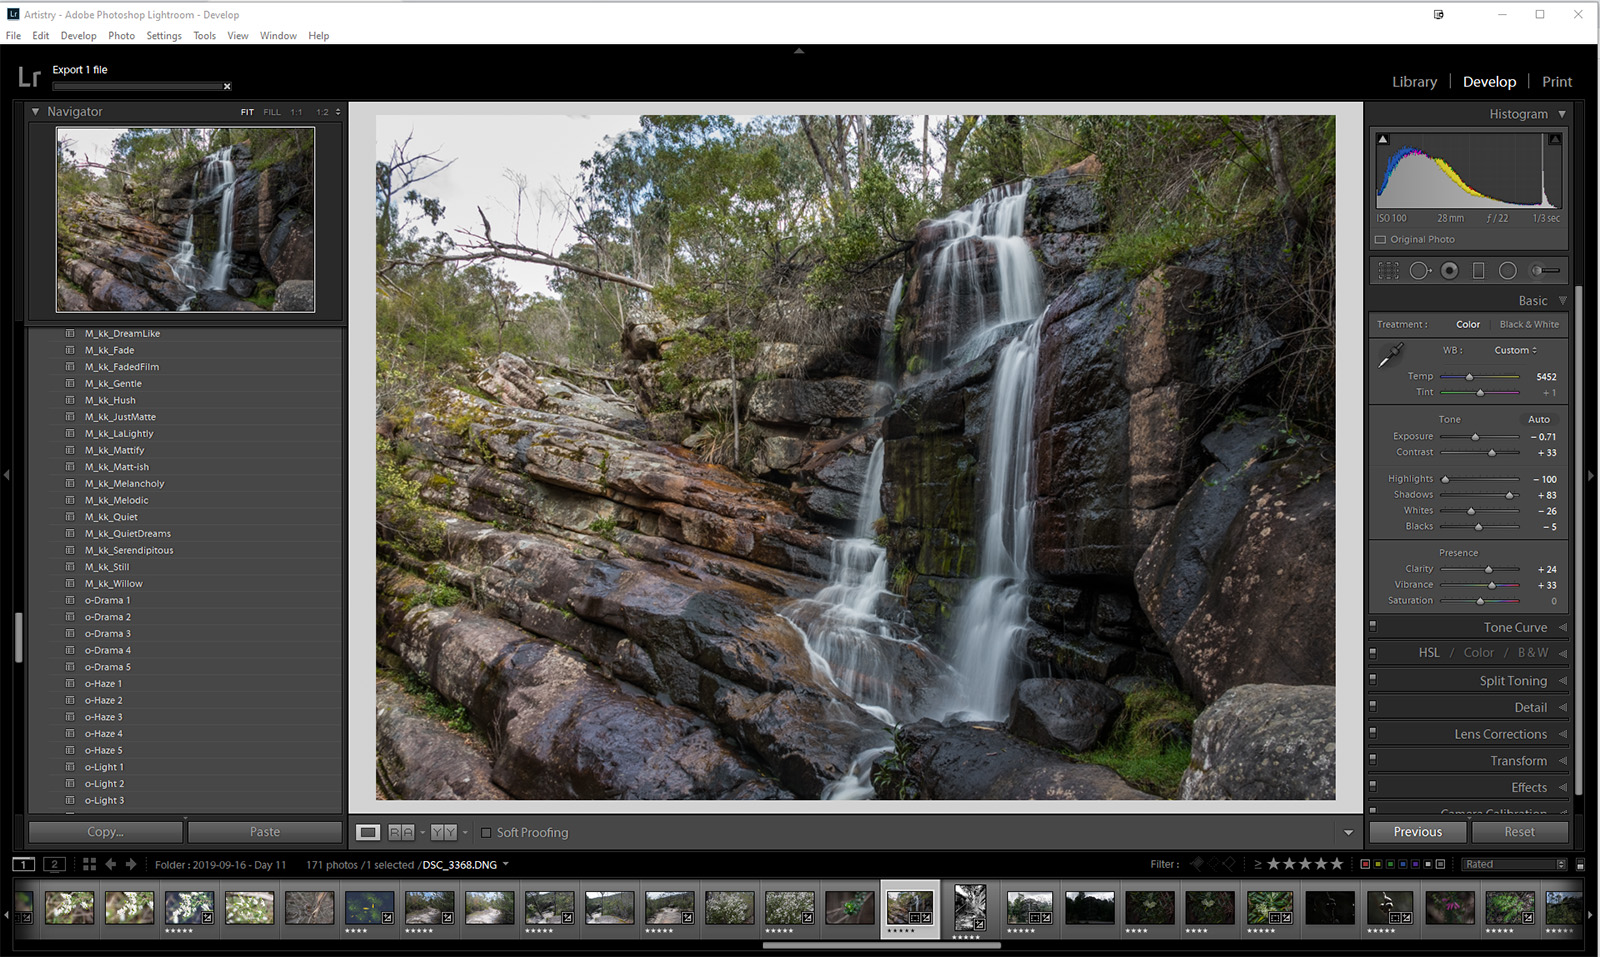The image size is (1600, 957).
Task: Select the Graduated Filter tool
Action: (x=1478, y=270)
